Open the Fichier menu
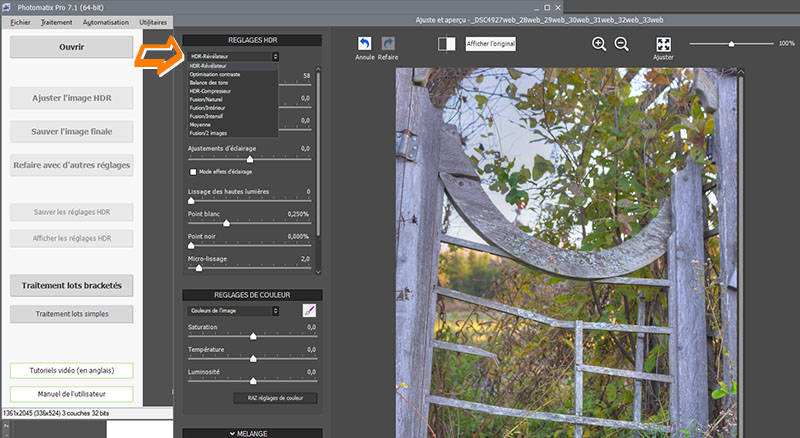The height and width of the screenshot is (438, 800). [x=20, y=22]
